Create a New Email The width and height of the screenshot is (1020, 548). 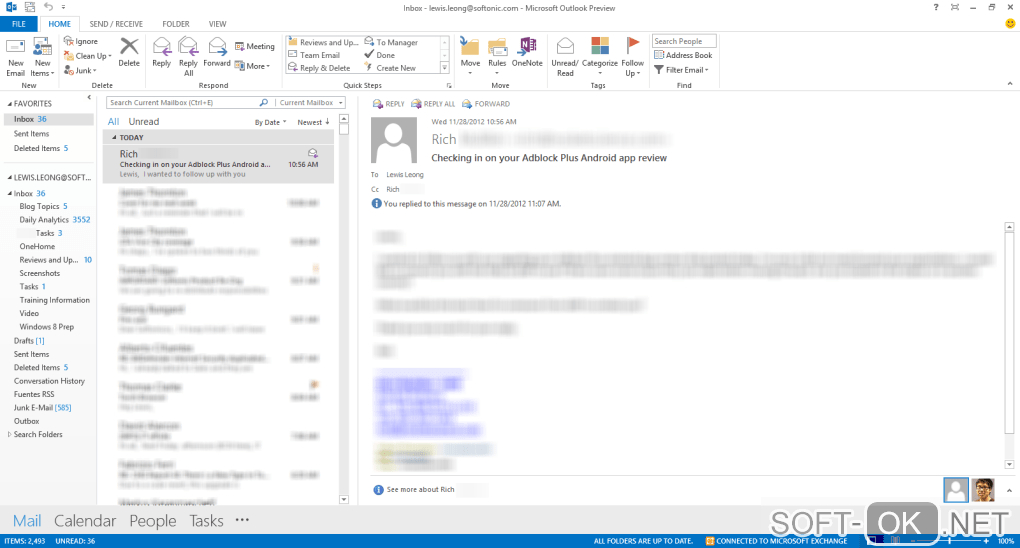point(16,57)
